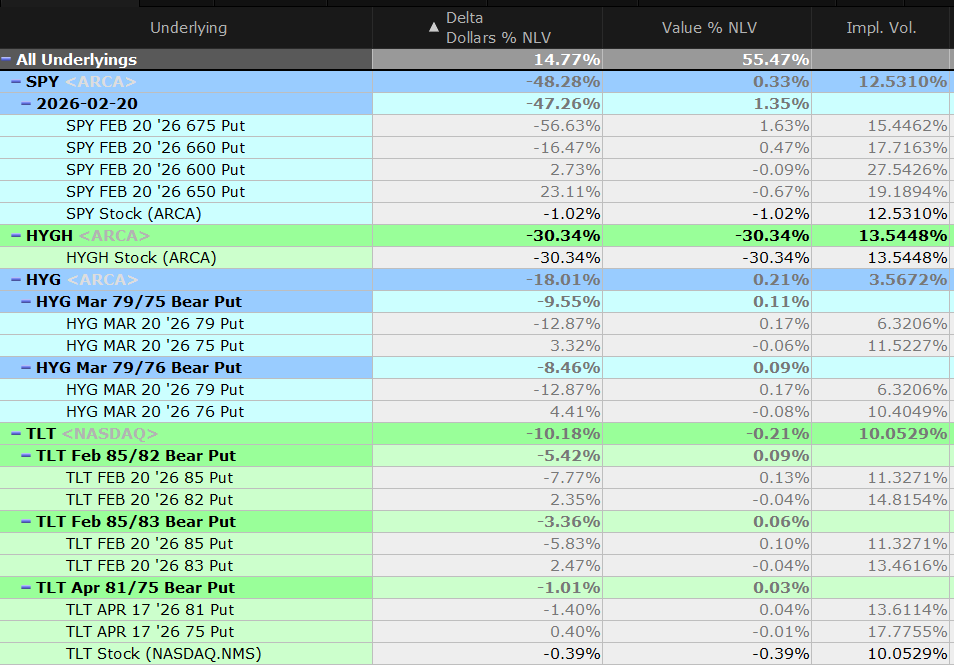Collapse the HYG <ARCA> group
This screenshot has height=665, width=954.
(x=16, y=279)
